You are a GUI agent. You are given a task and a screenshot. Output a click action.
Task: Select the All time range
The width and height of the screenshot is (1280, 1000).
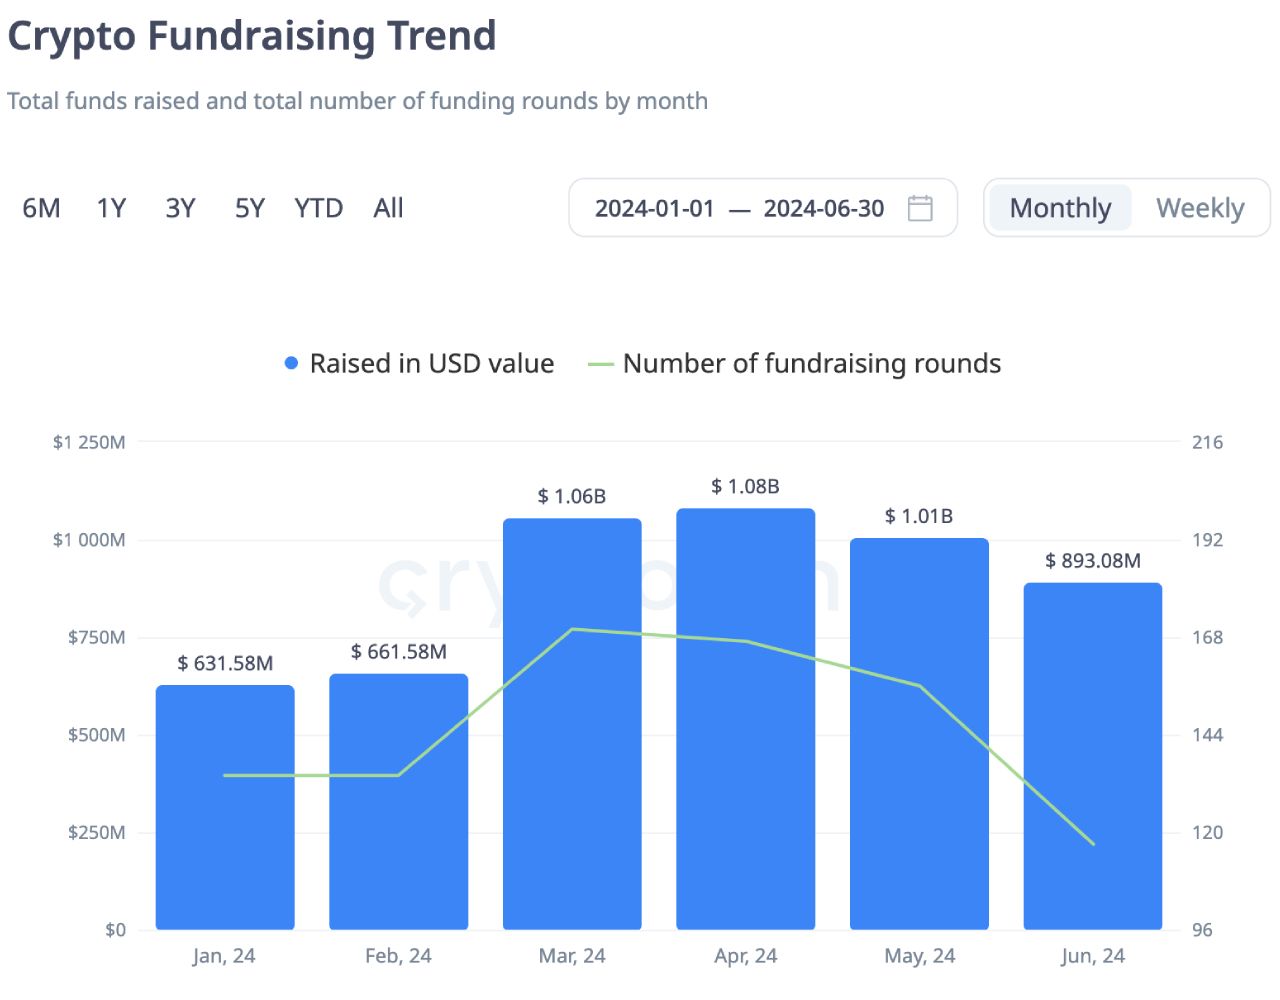388,208
